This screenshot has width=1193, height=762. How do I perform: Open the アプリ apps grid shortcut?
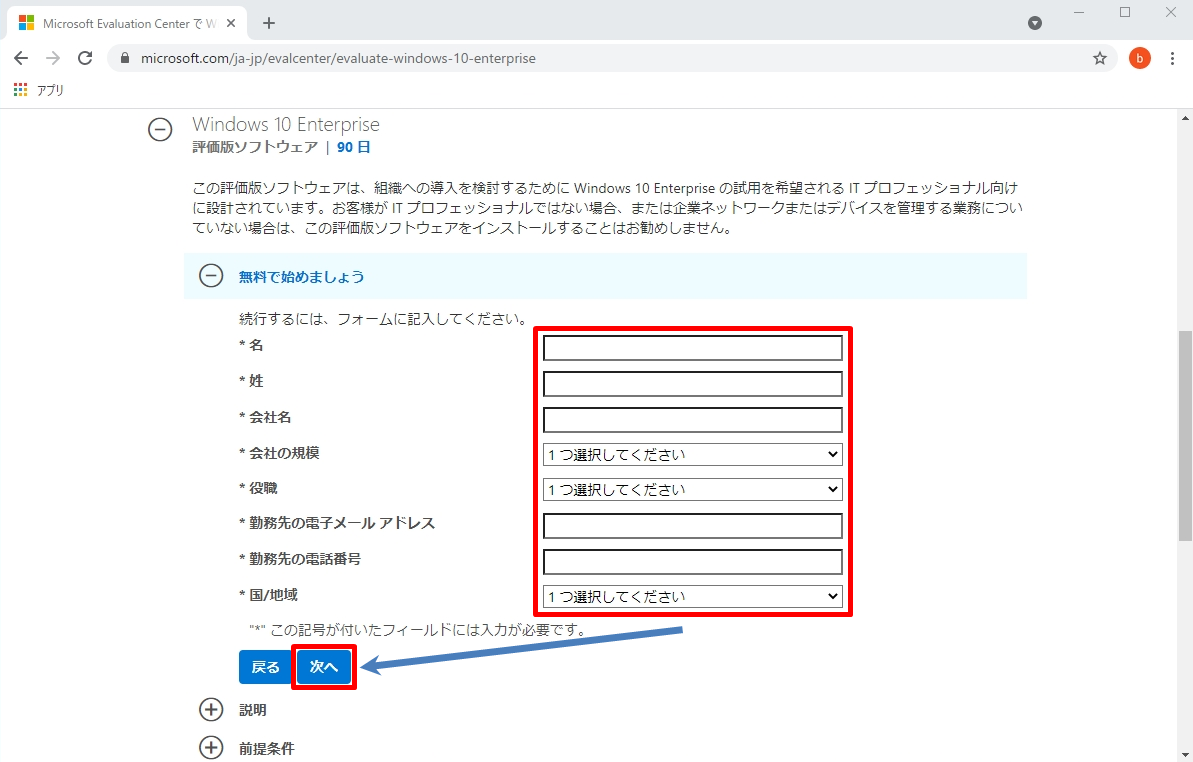39,90
